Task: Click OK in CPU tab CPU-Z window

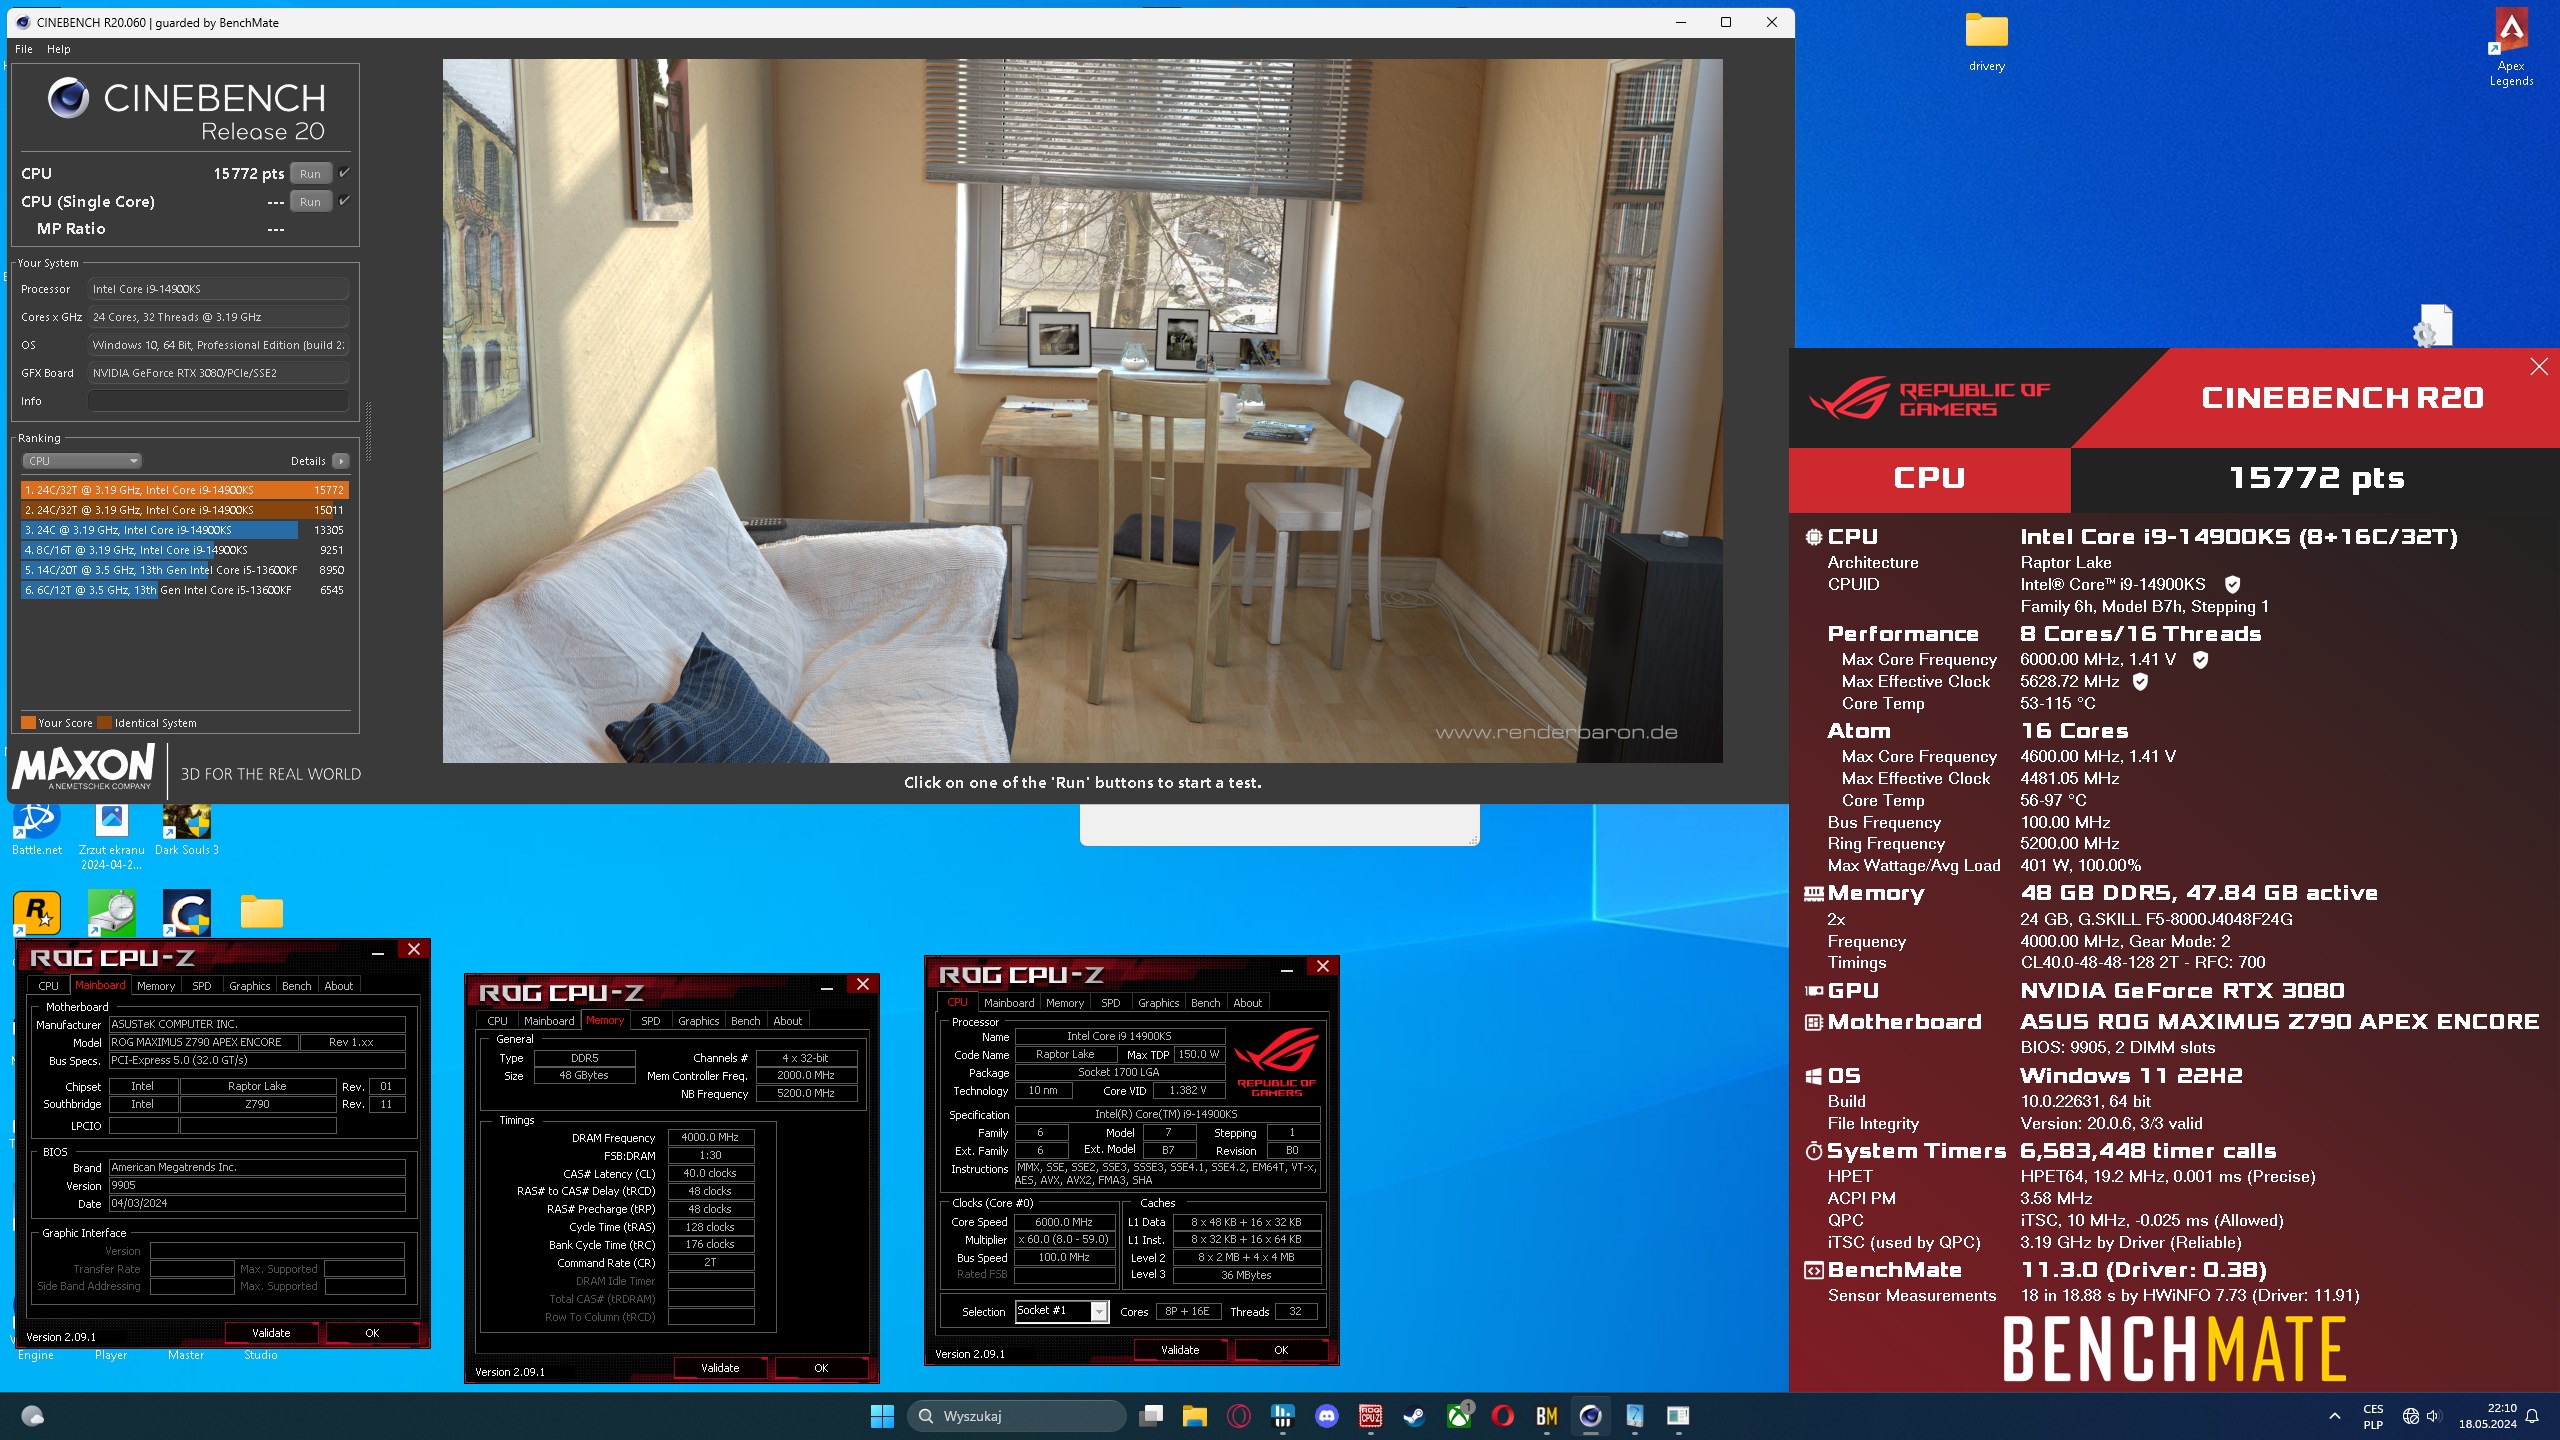Action: 1281,1350
